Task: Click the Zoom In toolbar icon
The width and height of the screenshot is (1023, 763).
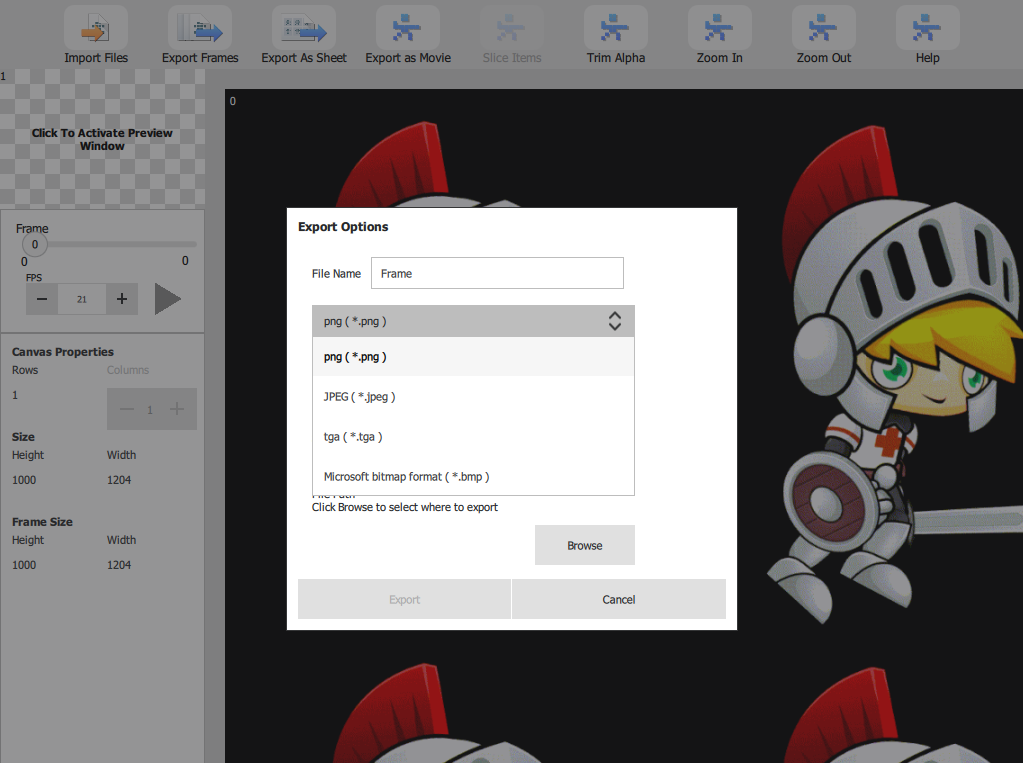Action: coord(720,28)
